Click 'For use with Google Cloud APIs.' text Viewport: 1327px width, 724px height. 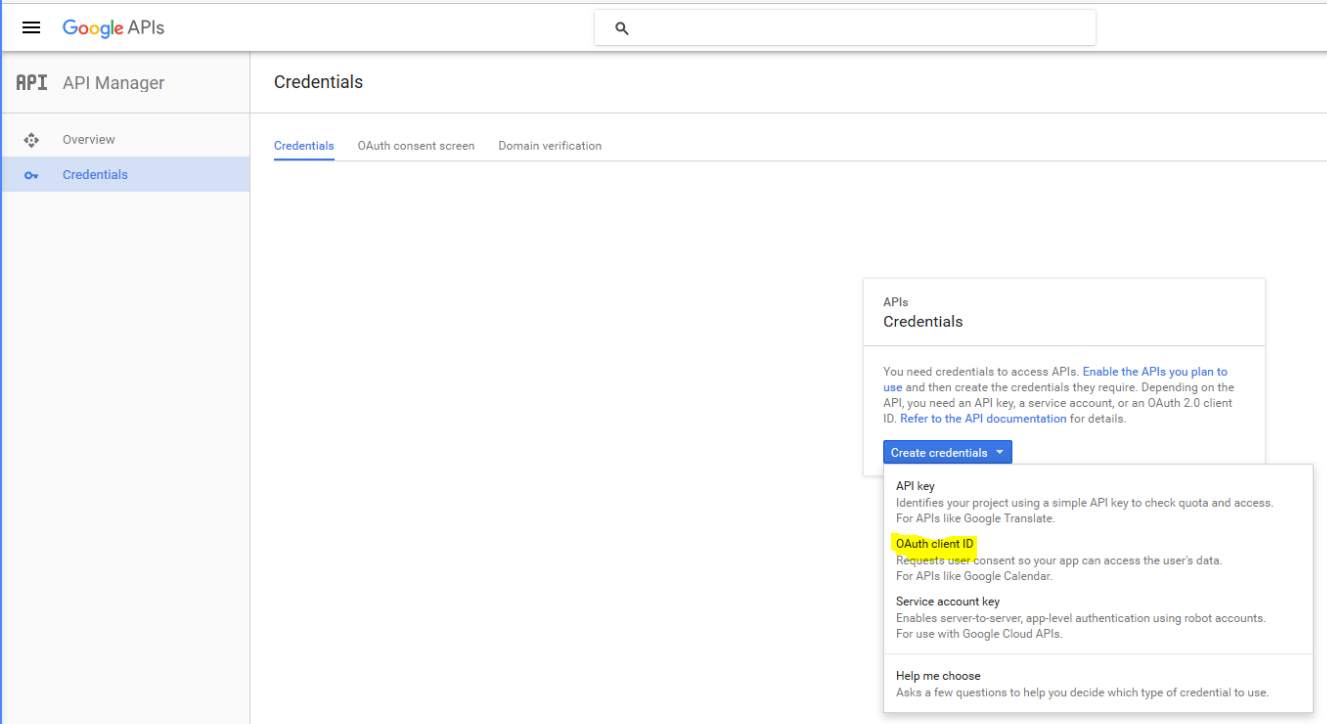(979, 634)
